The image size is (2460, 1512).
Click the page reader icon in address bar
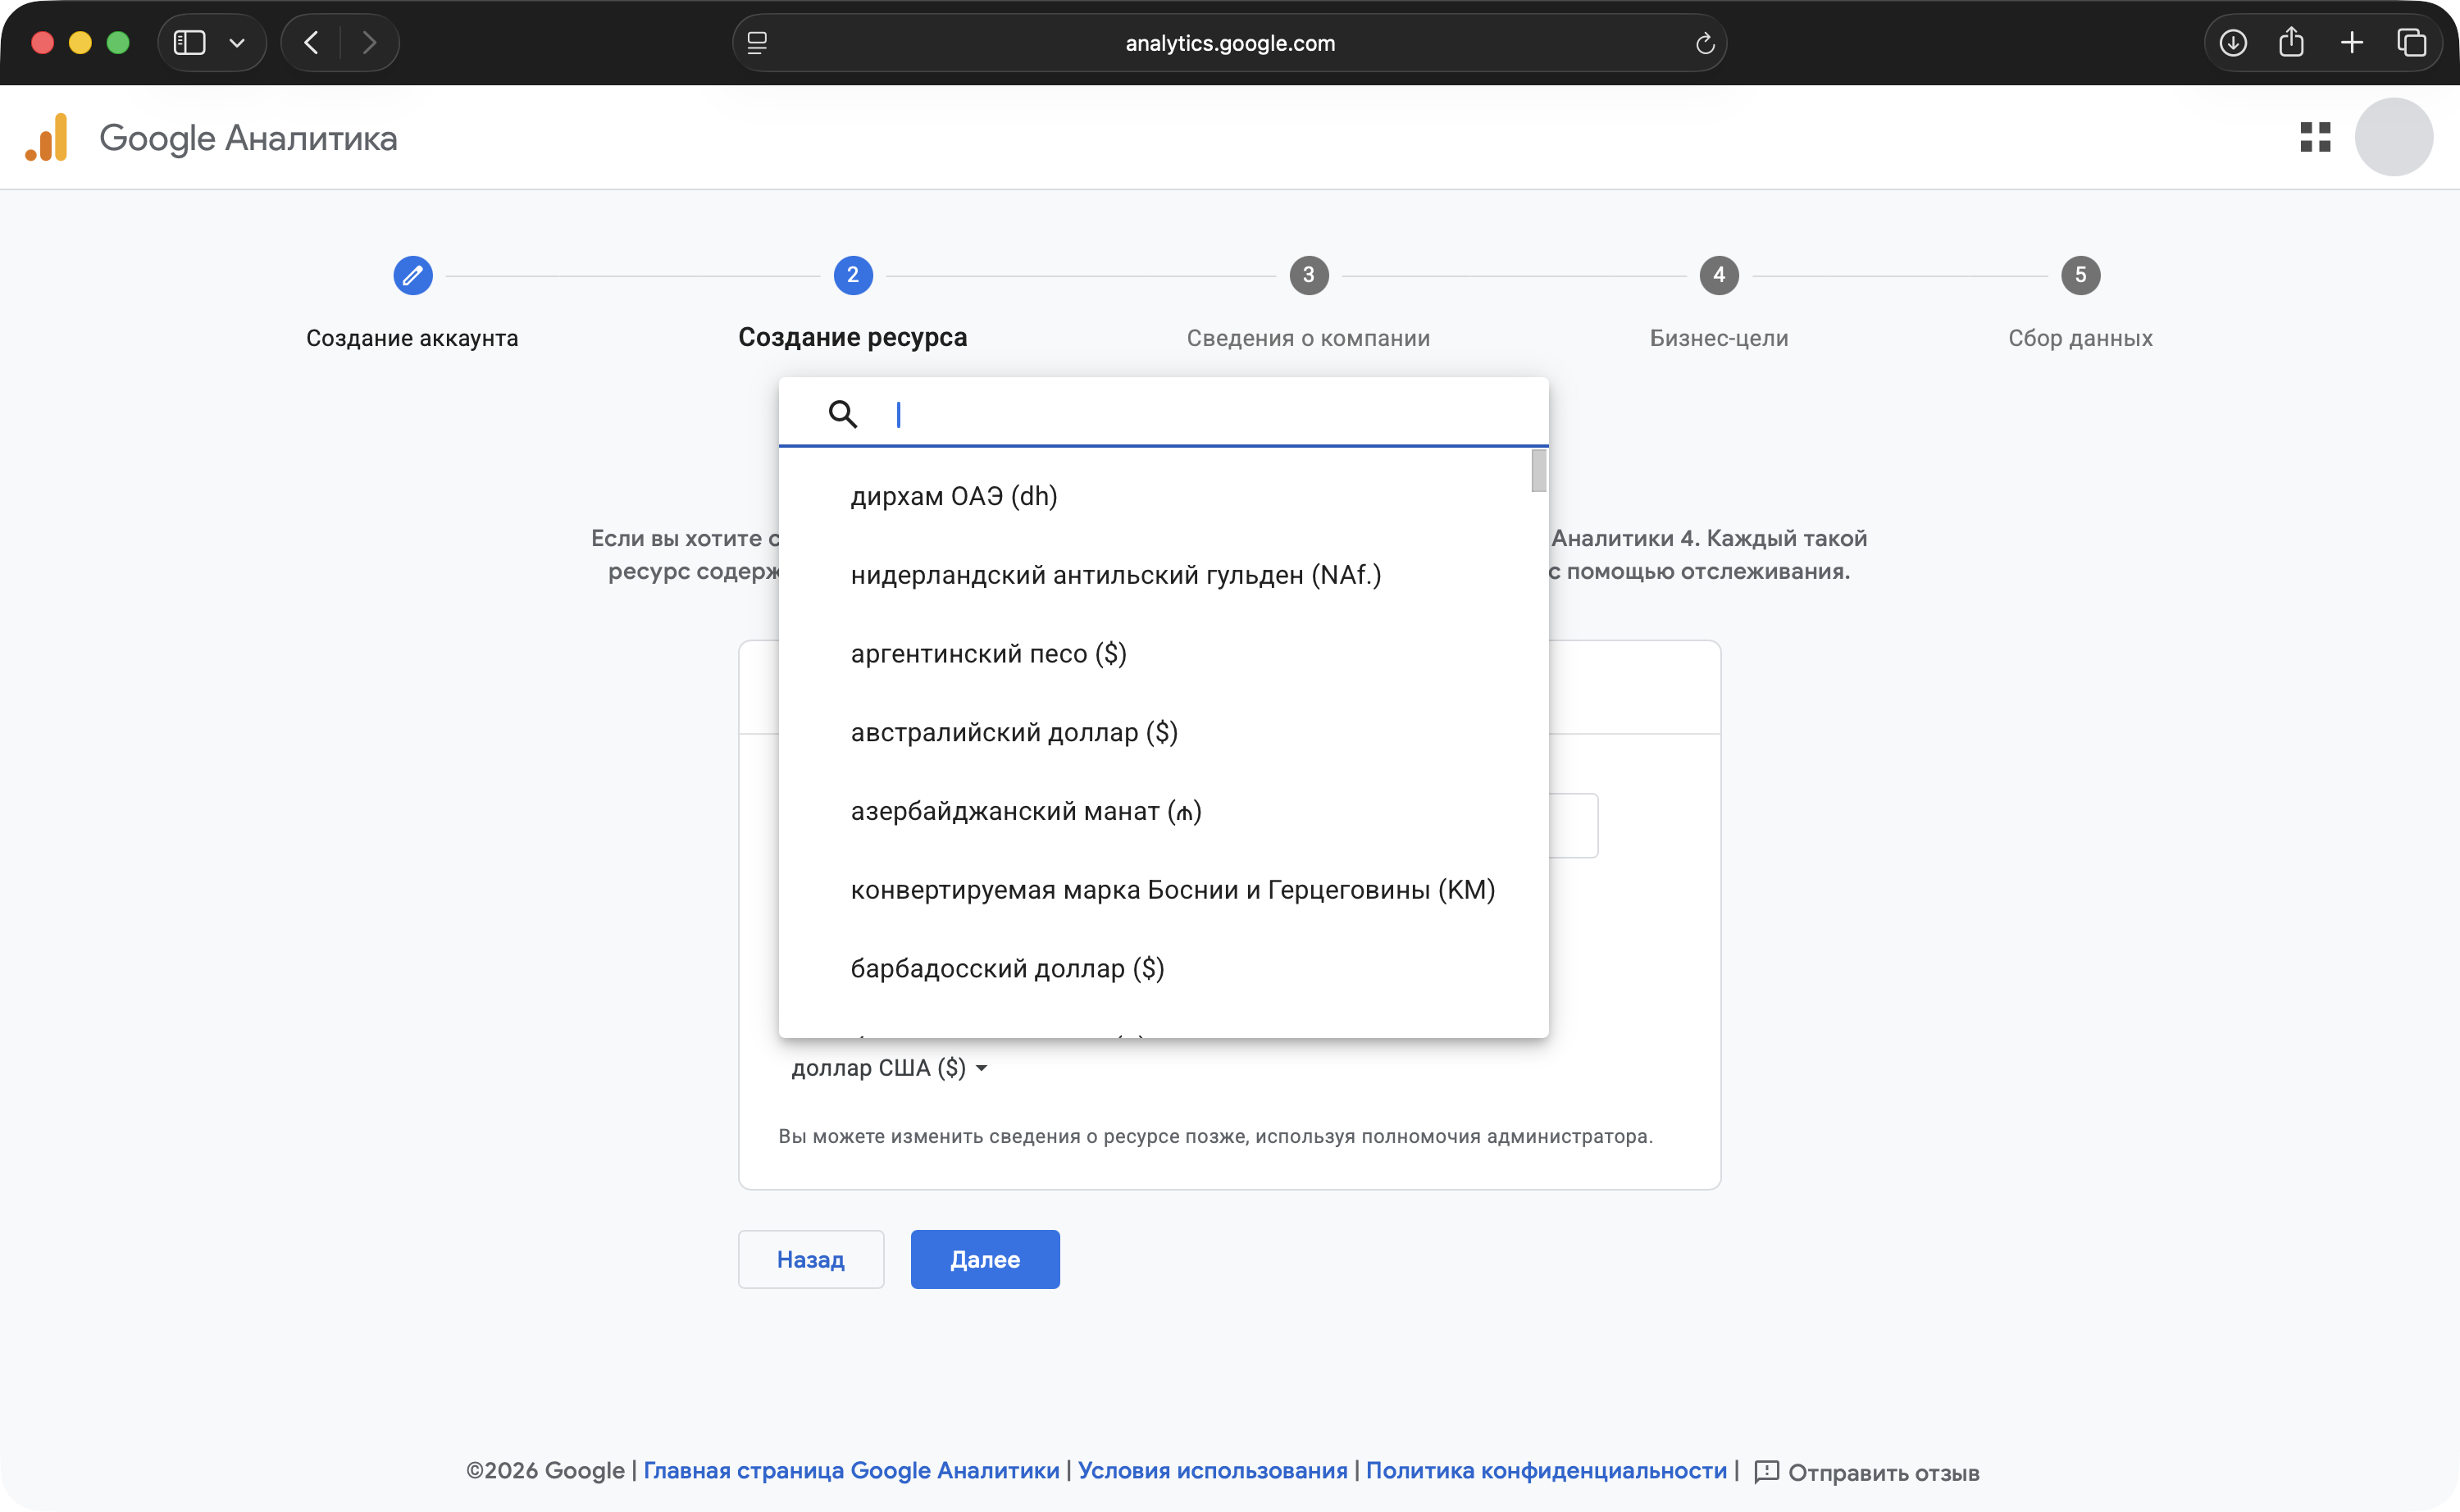[757, 43]
